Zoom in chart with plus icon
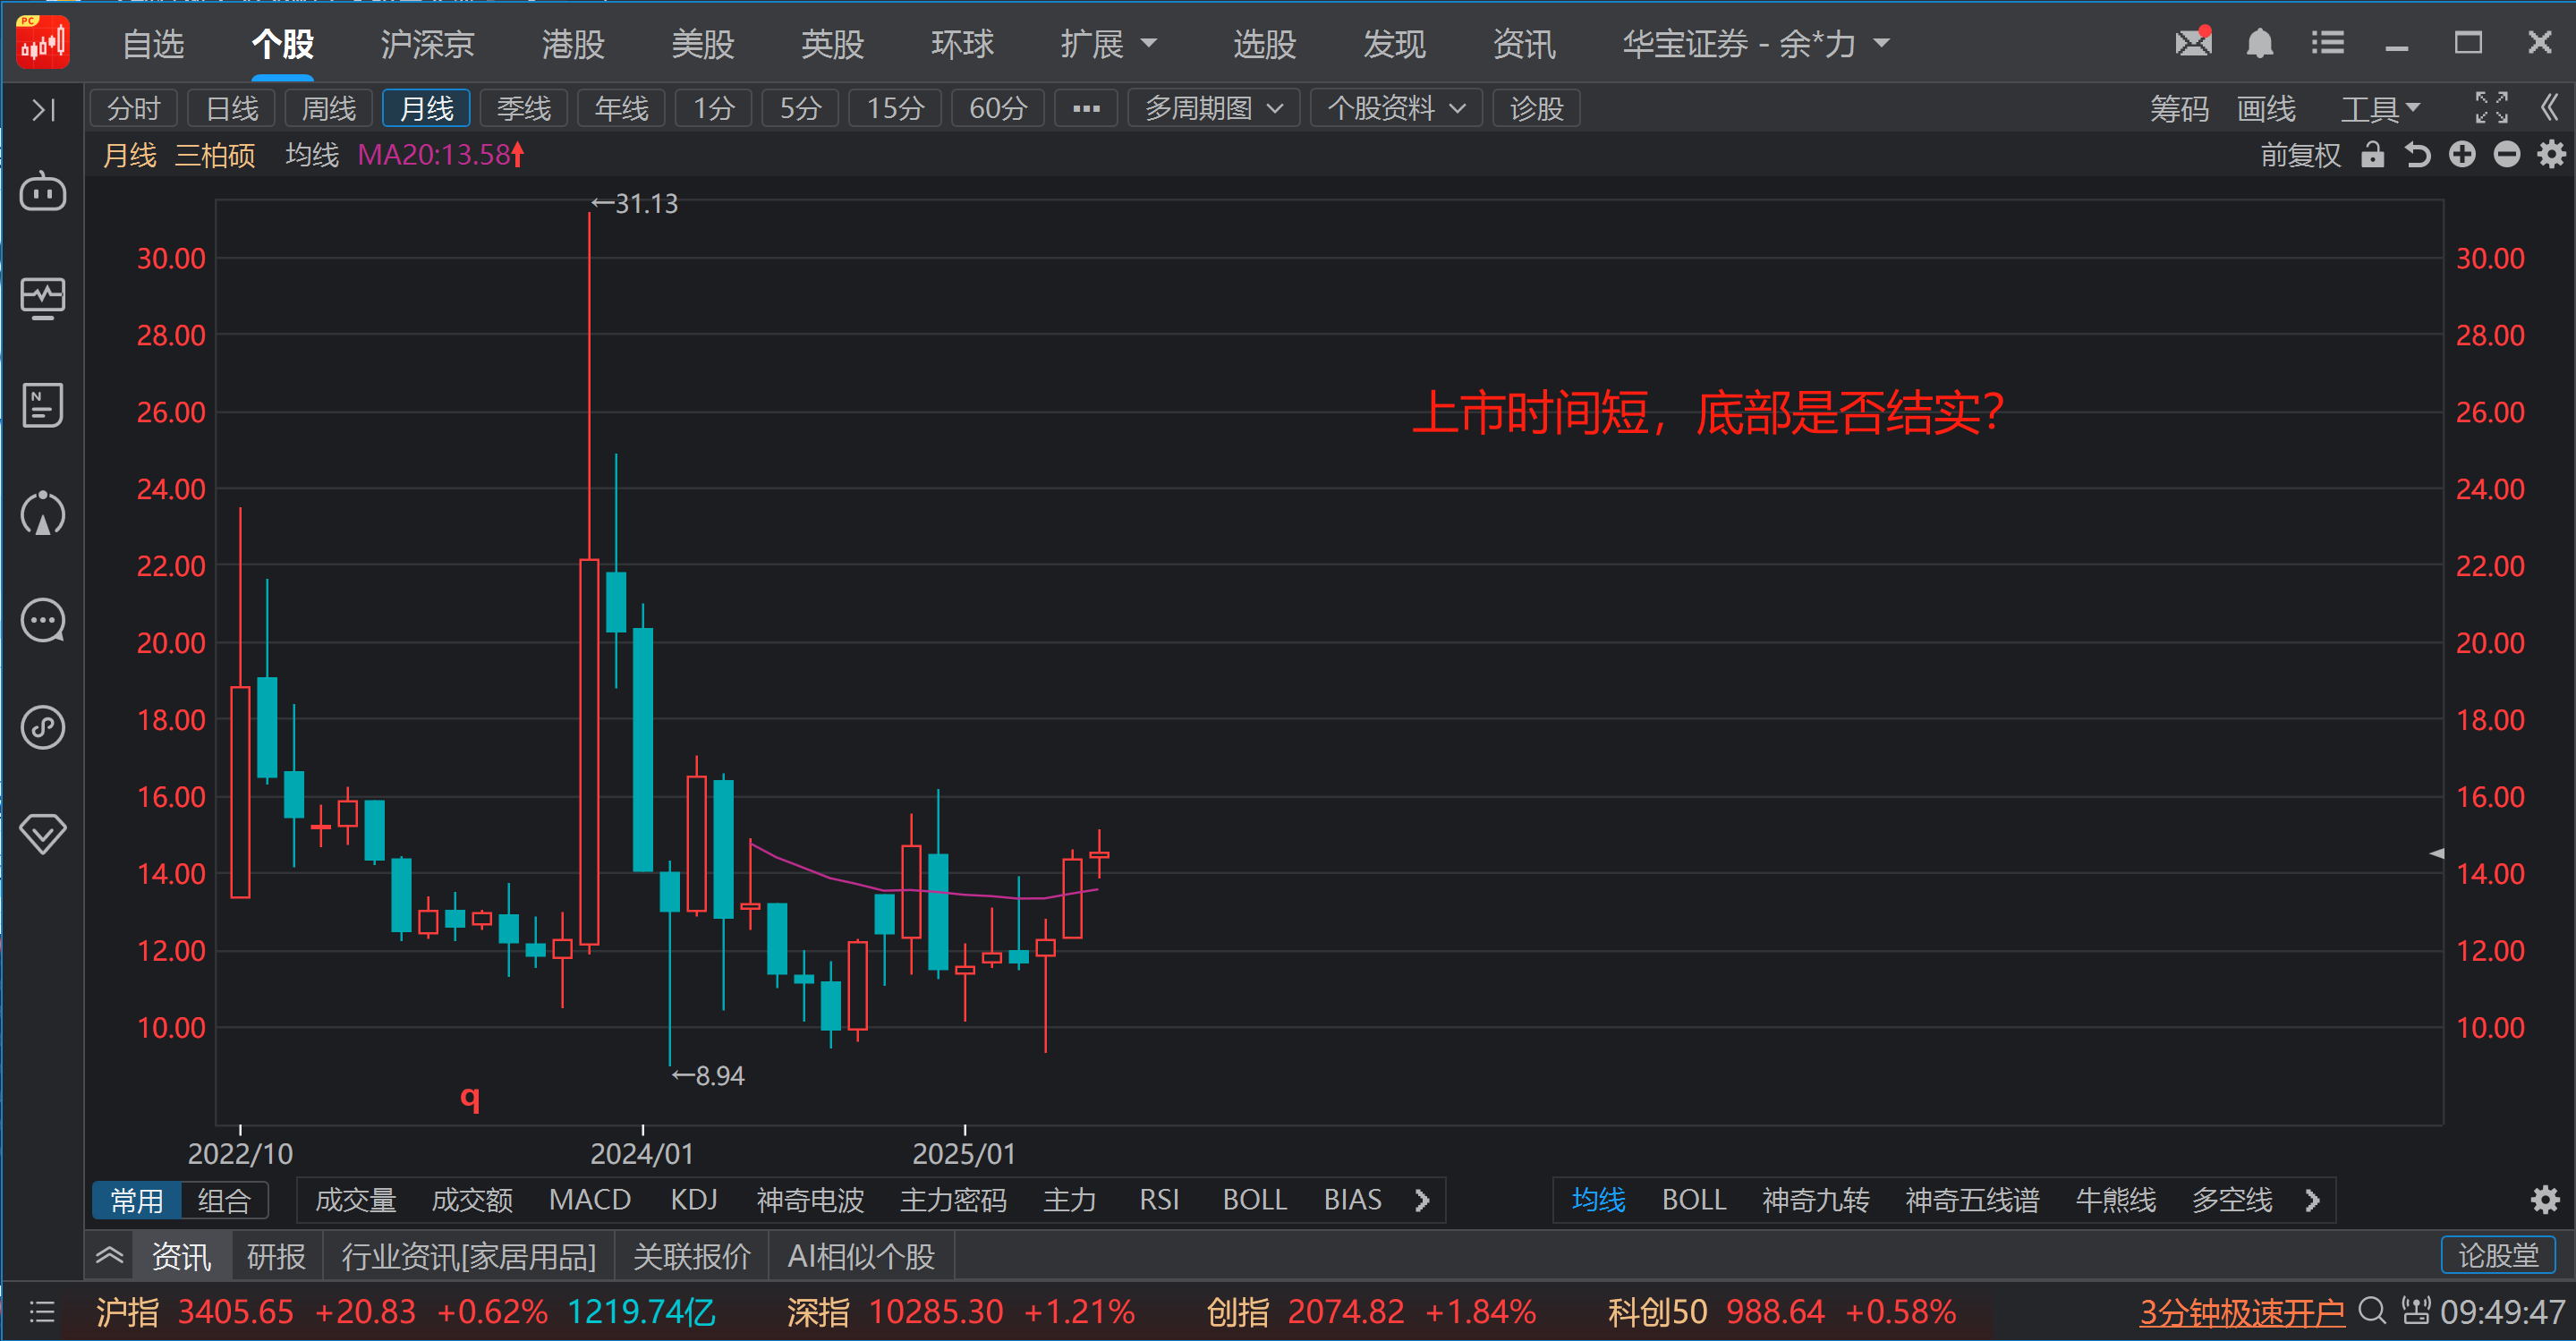Image resolution: width=2576 pixels, height=1341 pixels. click(2462, 154)
